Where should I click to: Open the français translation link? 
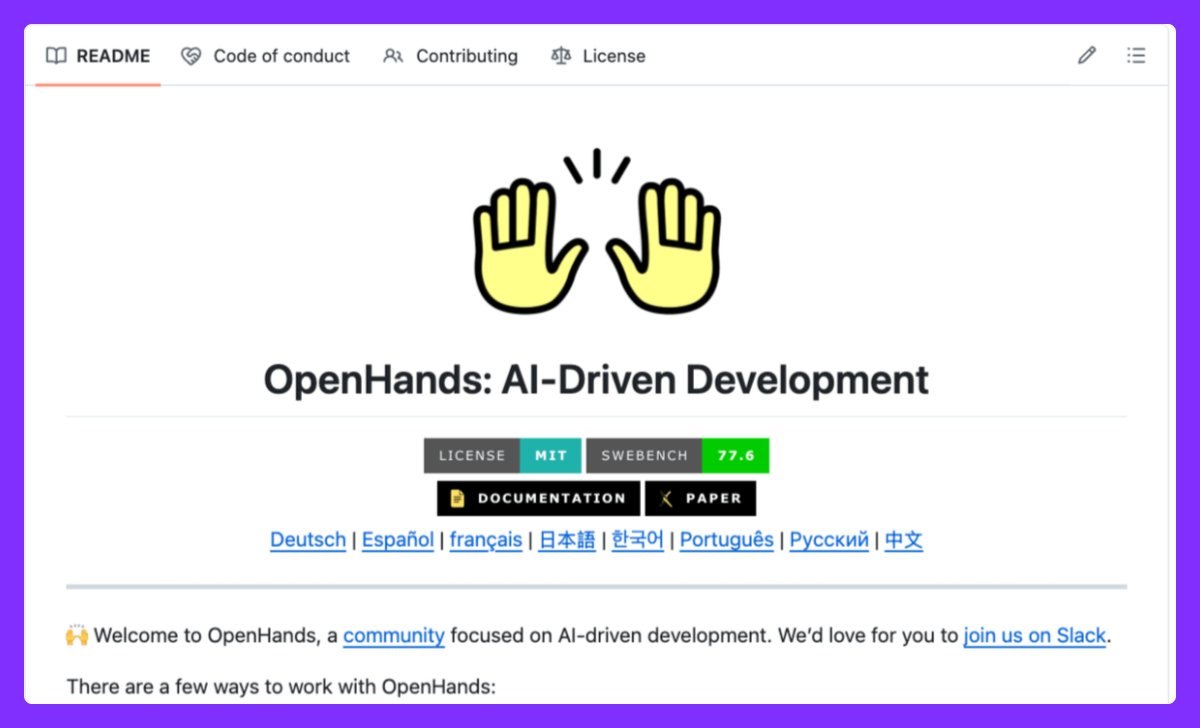[486, 540]
